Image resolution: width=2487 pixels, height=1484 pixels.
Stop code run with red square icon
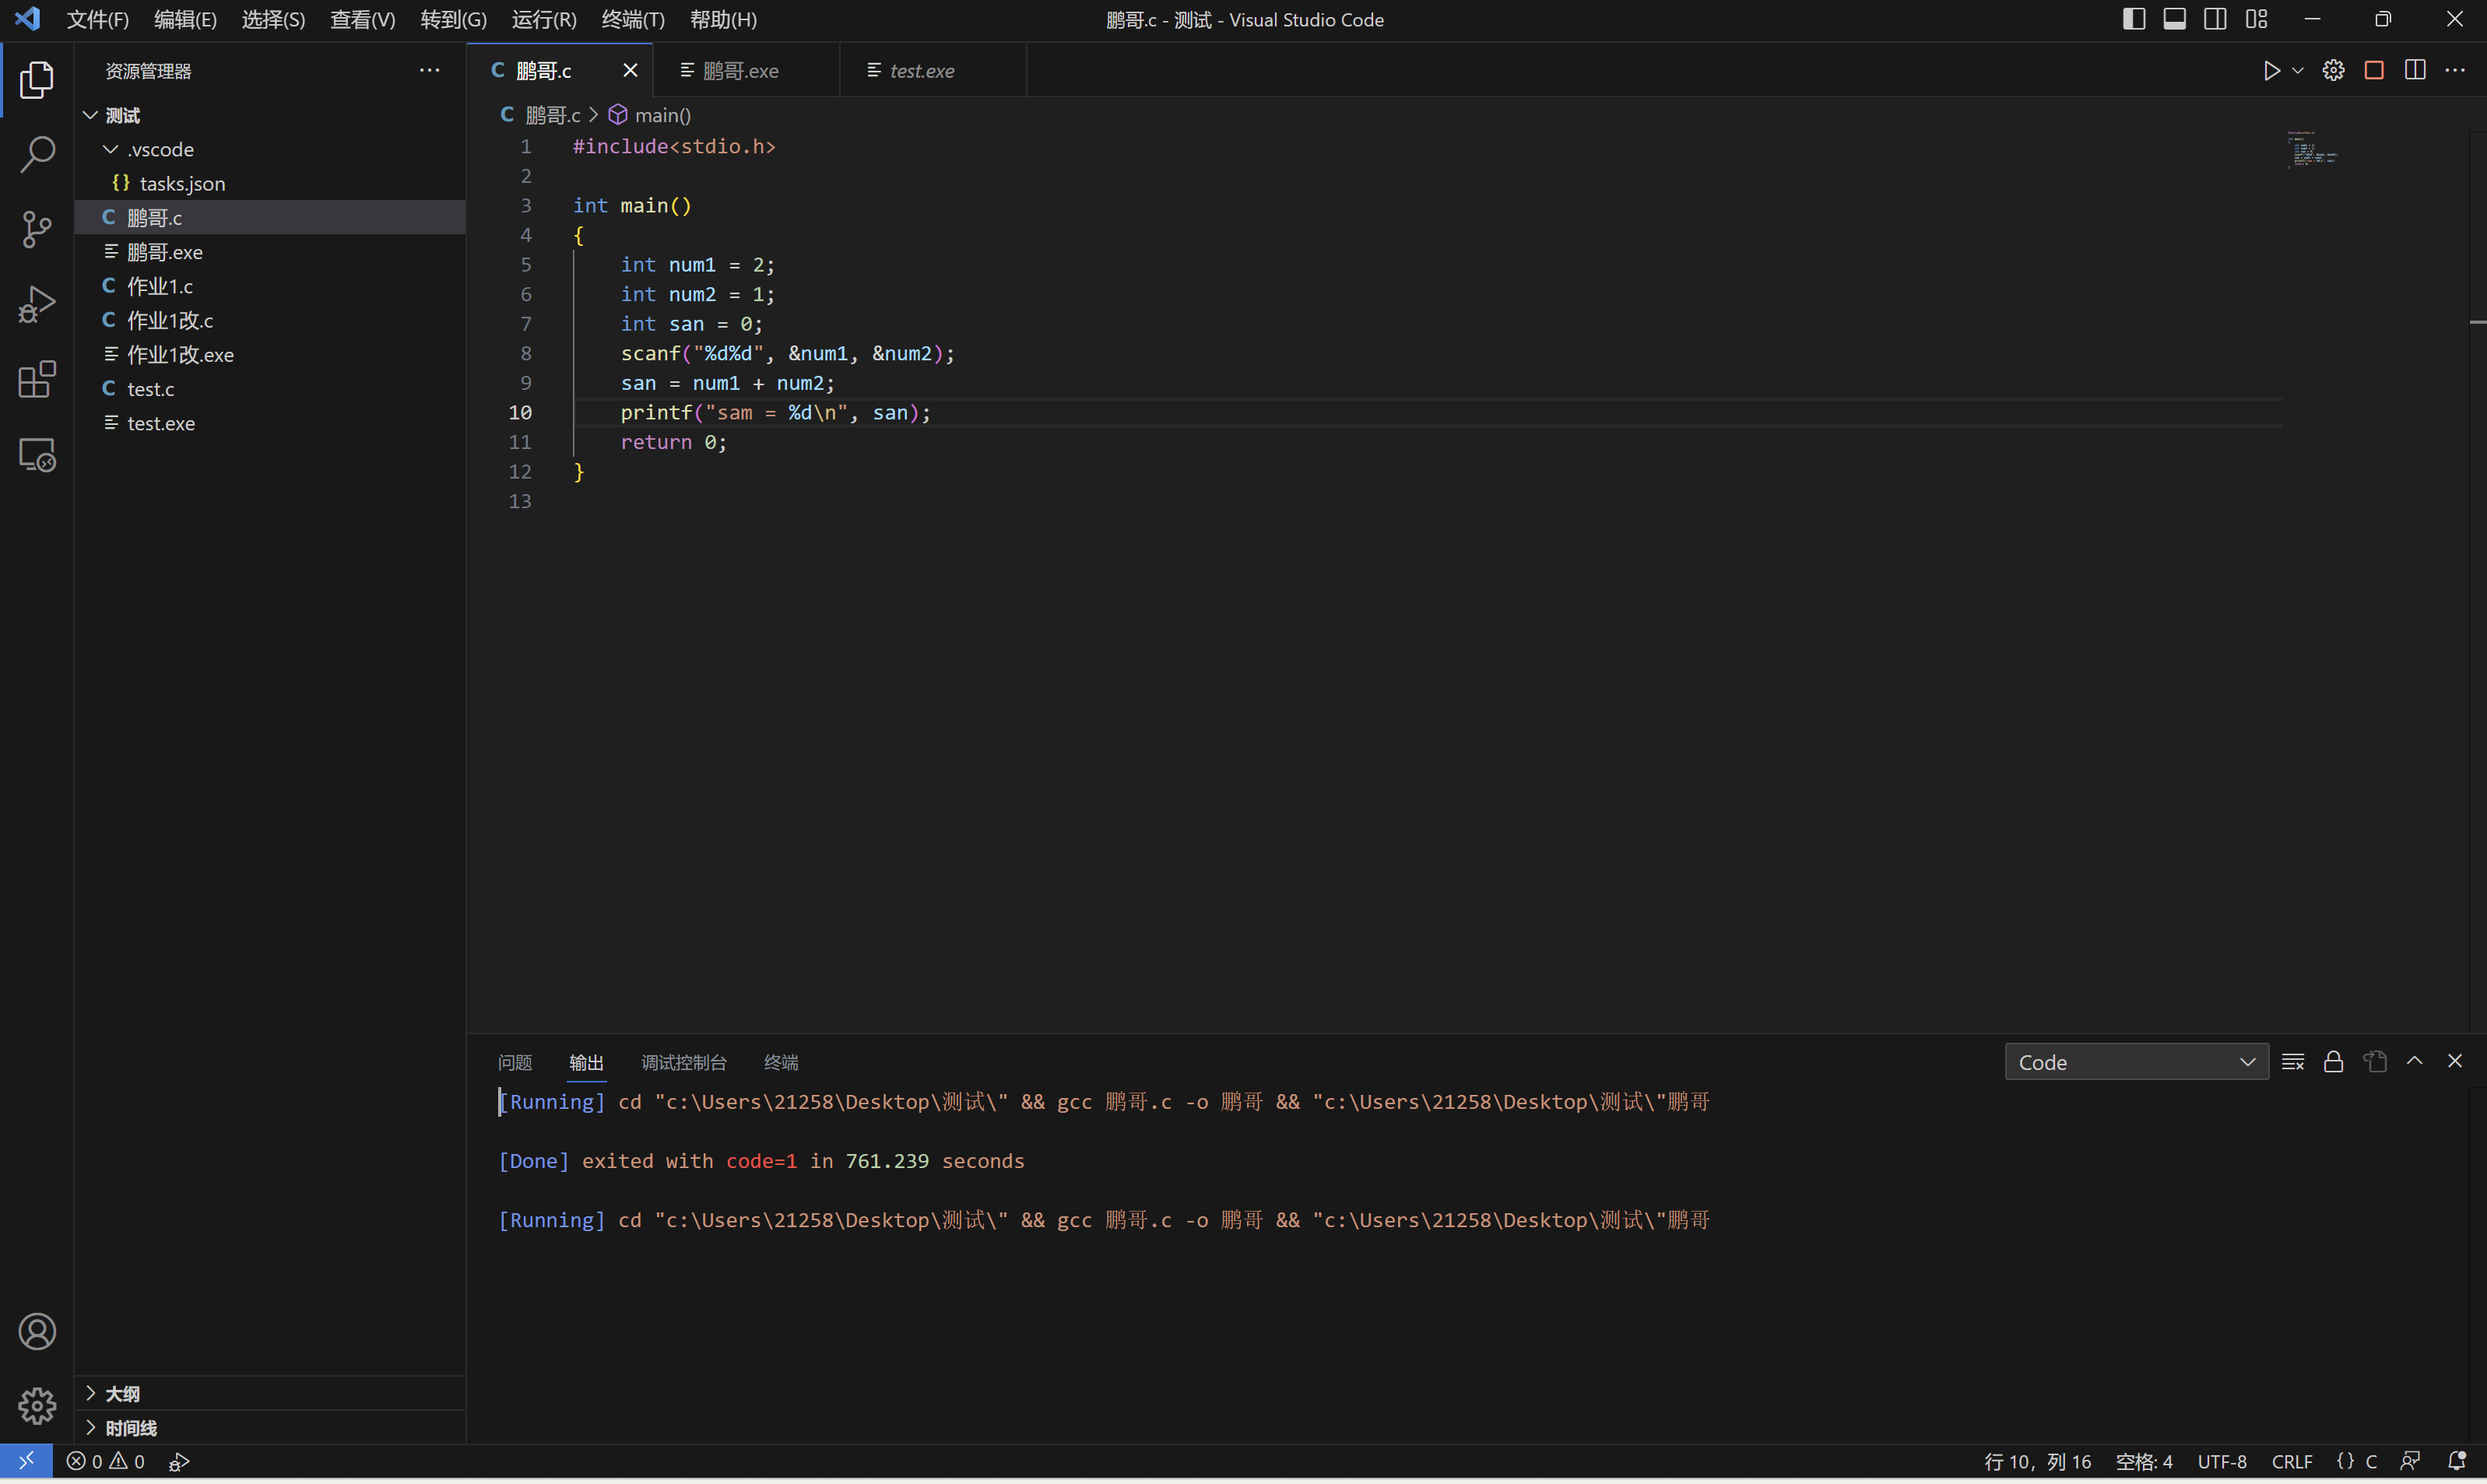coord(2374,71)
